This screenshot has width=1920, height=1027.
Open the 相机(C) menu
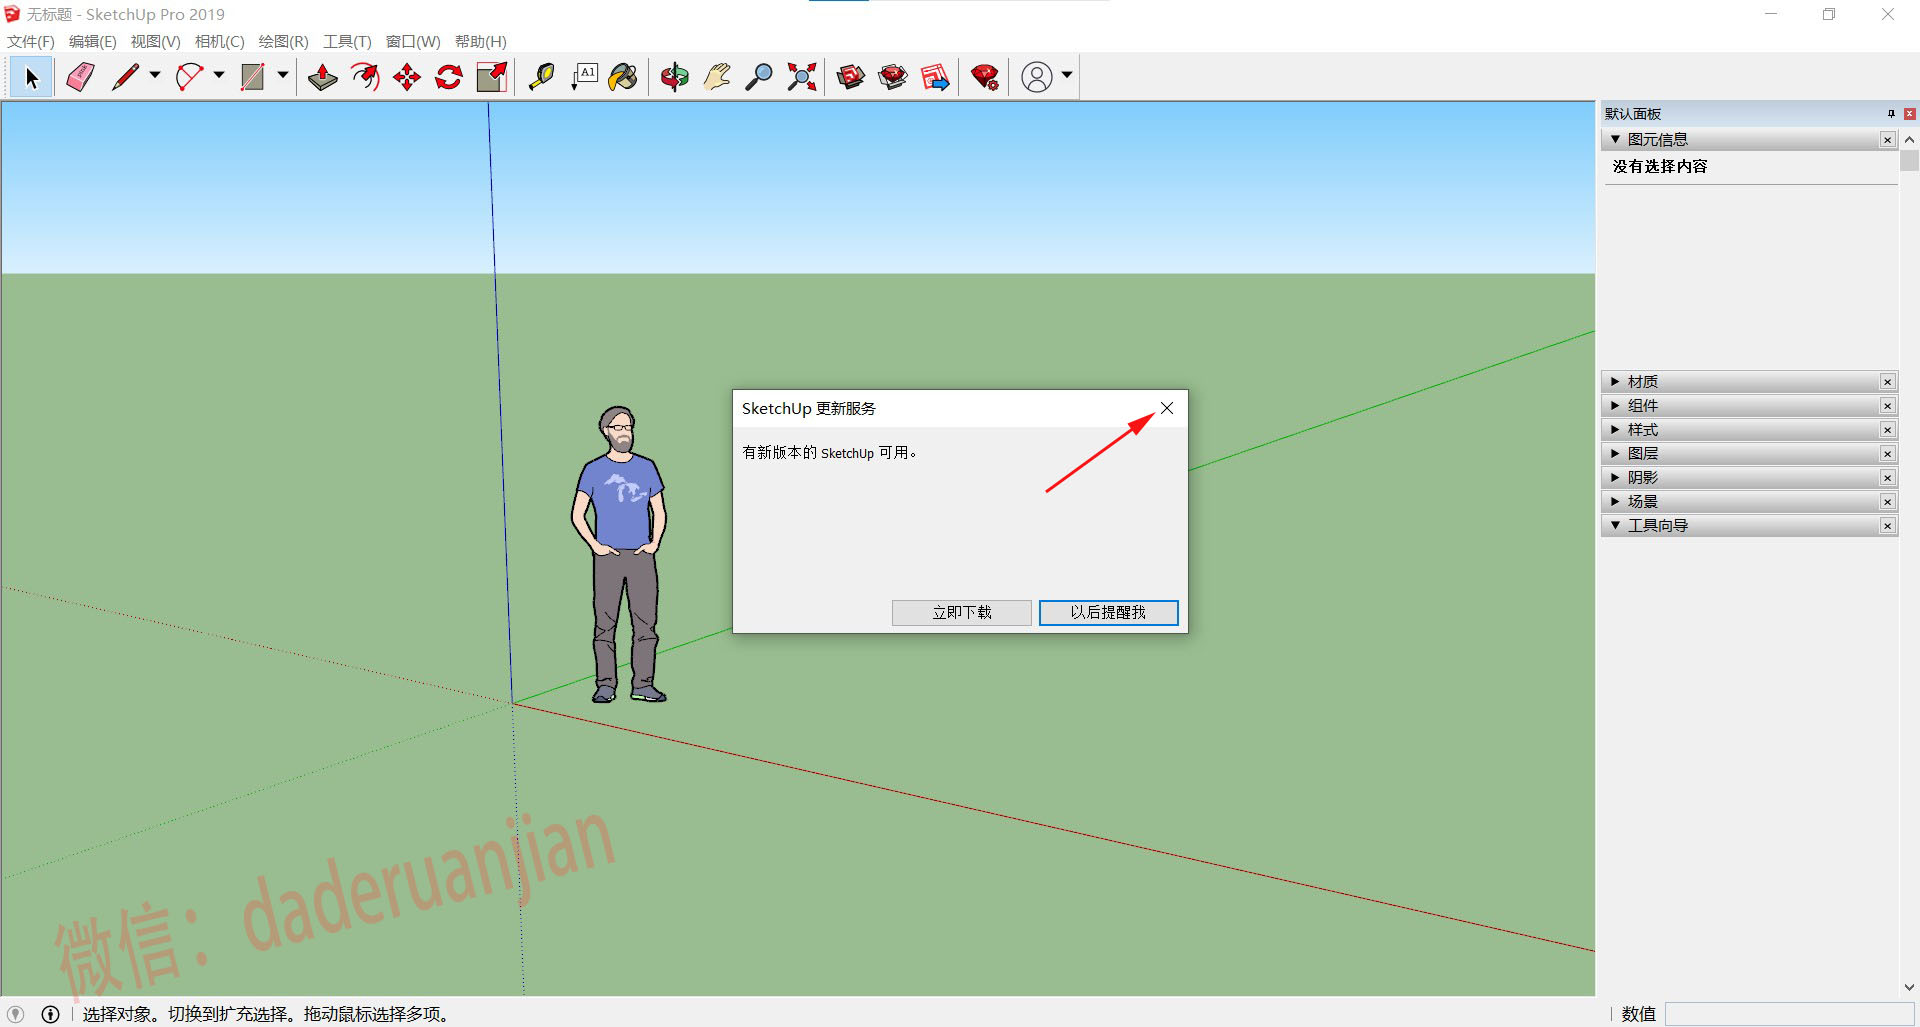220,41
